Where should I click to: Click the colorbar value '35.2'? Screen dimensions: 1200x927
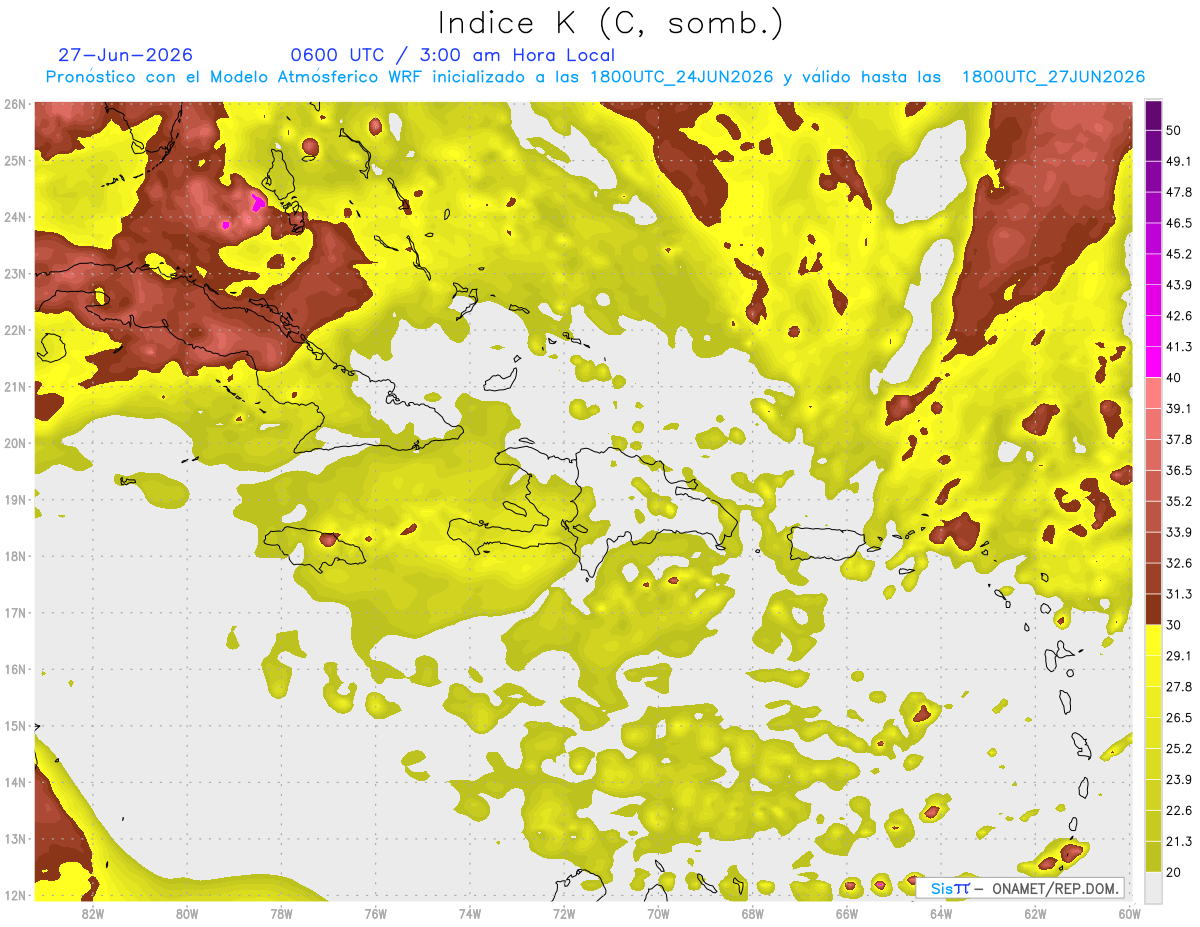(1178, 501)
